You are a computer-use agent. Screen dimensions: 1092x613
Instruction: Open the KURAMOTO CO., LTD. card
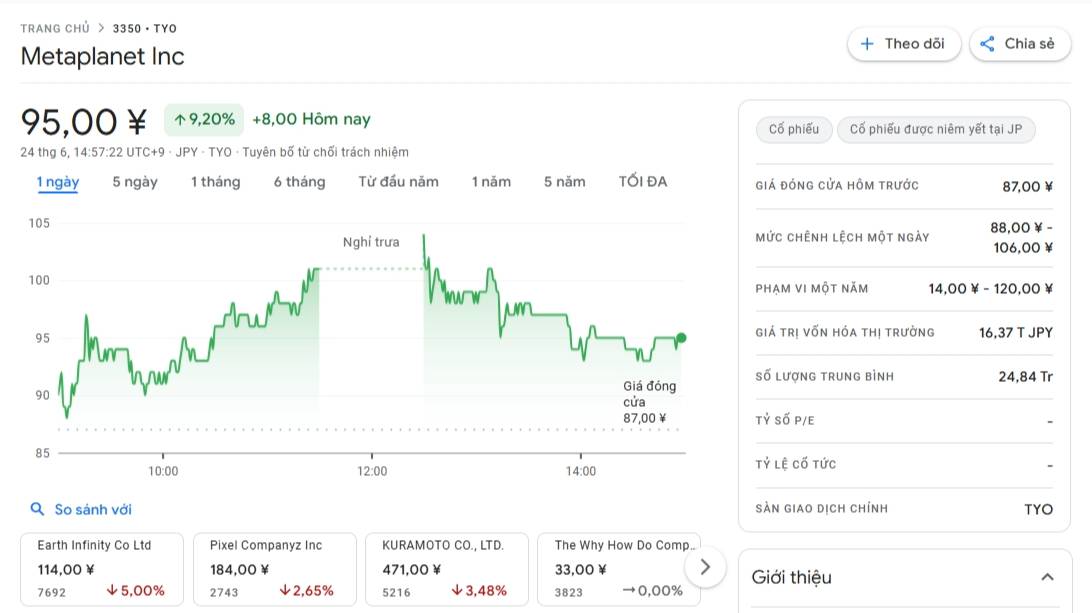[446, 569]
